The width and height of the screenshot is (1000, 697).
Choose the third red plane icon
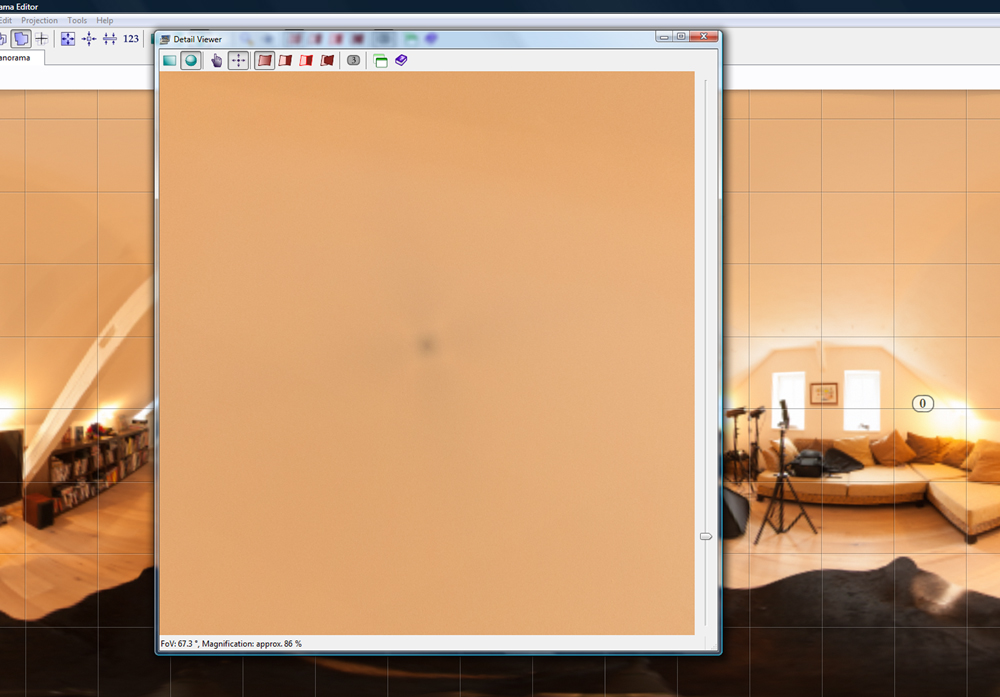[306, 61]
